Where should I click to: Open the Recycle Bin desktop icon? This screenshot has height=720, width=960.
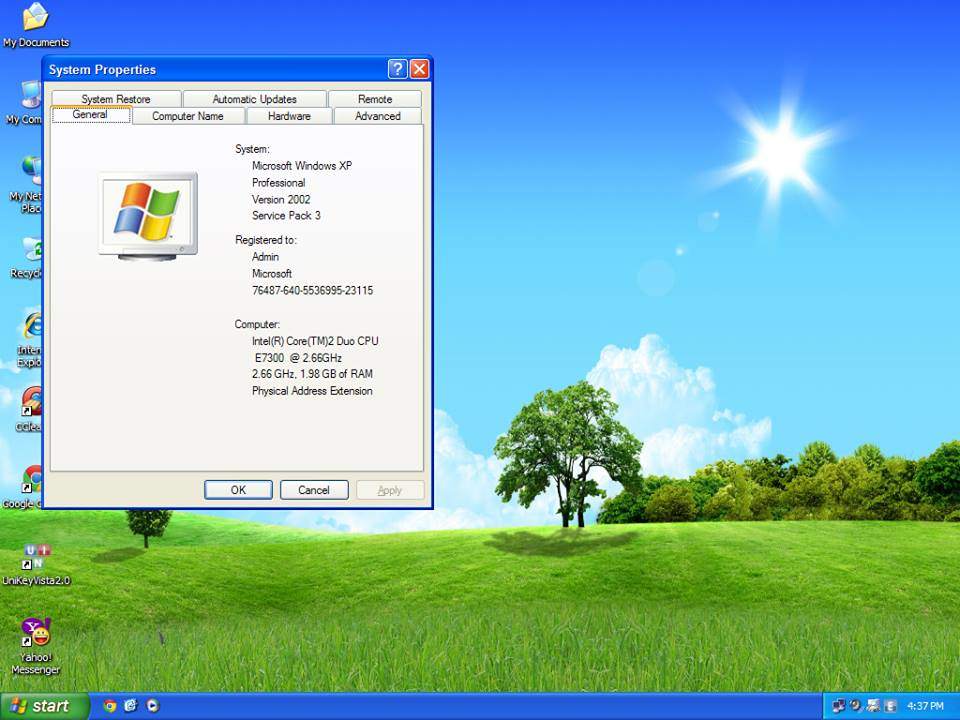(32, 250)
